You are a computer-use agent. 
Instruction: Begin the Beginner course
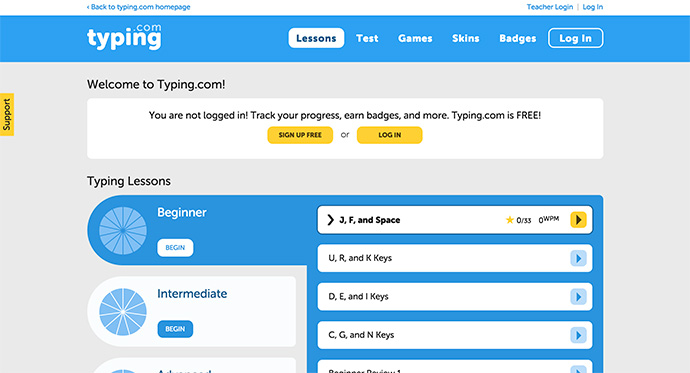pyautogui.click(x=175, y=248)
